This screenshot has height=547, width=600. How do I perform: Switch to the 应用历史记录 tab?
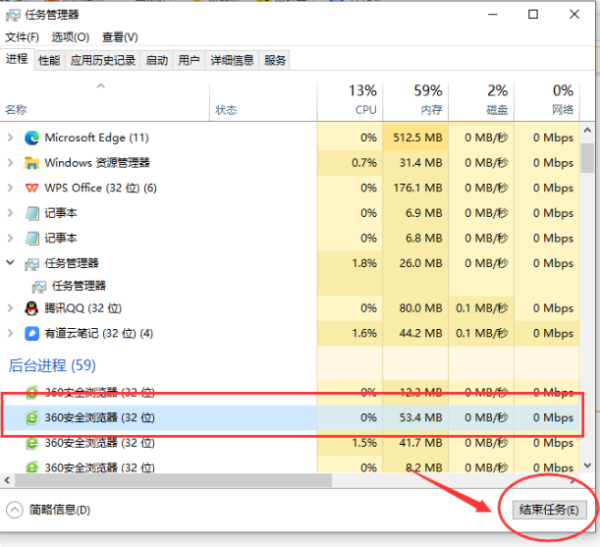(x=103, y=60)
